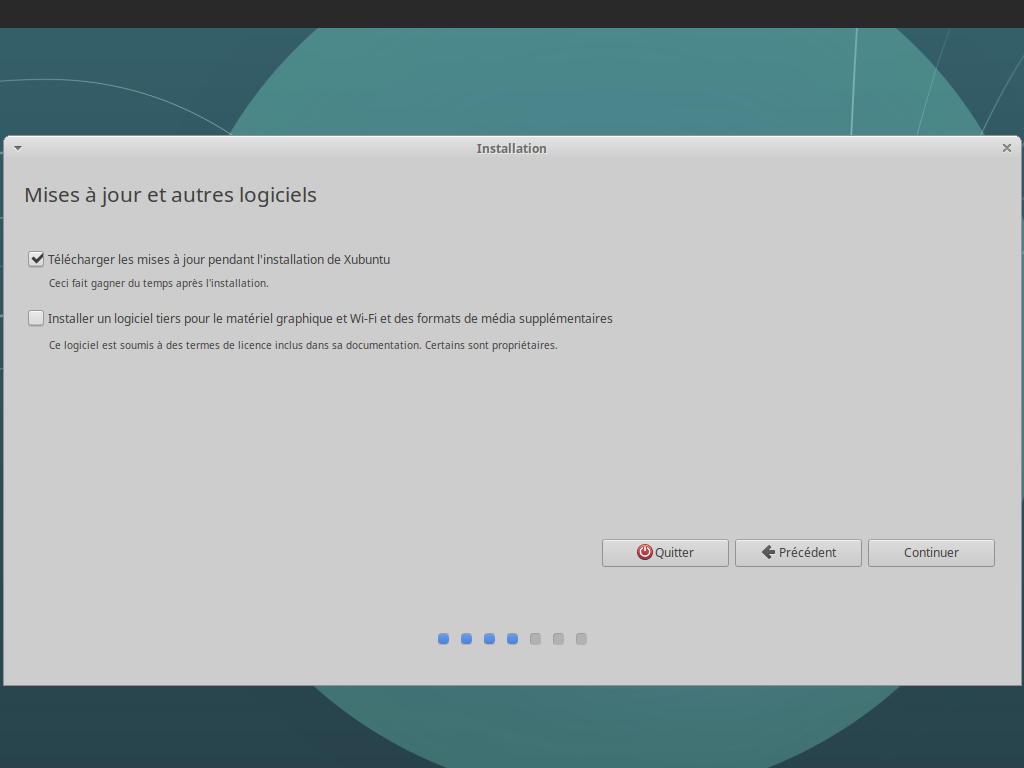Click the Installation title bar text
The width and height of the screenshot is (1024, 768).
511,148
